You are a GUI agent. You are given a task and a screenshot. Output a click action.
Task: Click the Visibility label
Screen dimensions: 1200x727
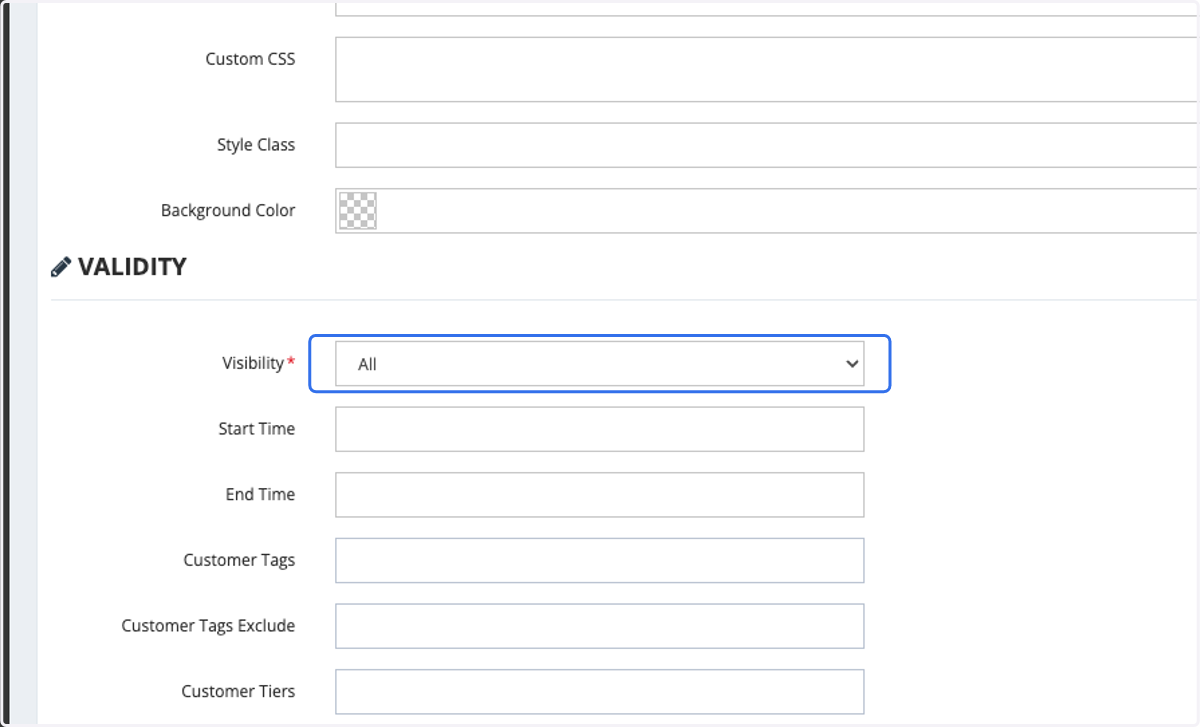[253, 363]
